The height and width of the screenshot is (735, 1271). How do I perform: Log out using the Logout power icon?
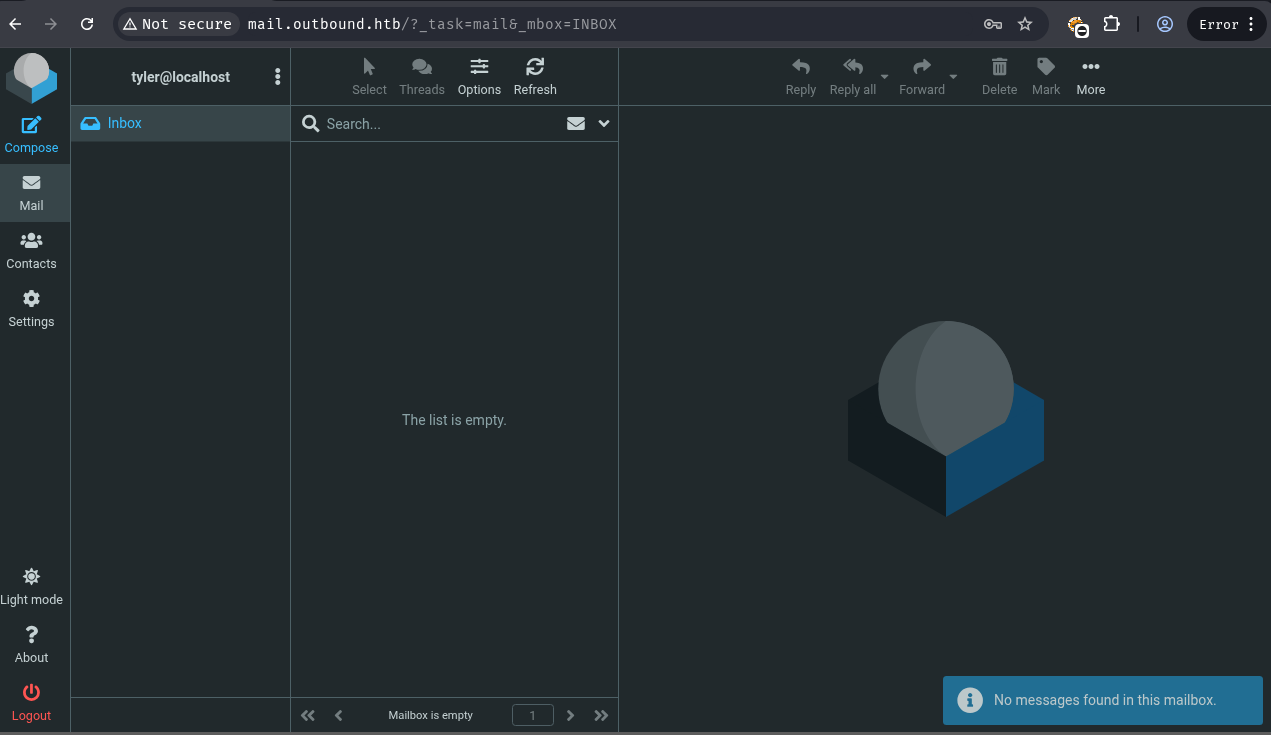[31, 693]
